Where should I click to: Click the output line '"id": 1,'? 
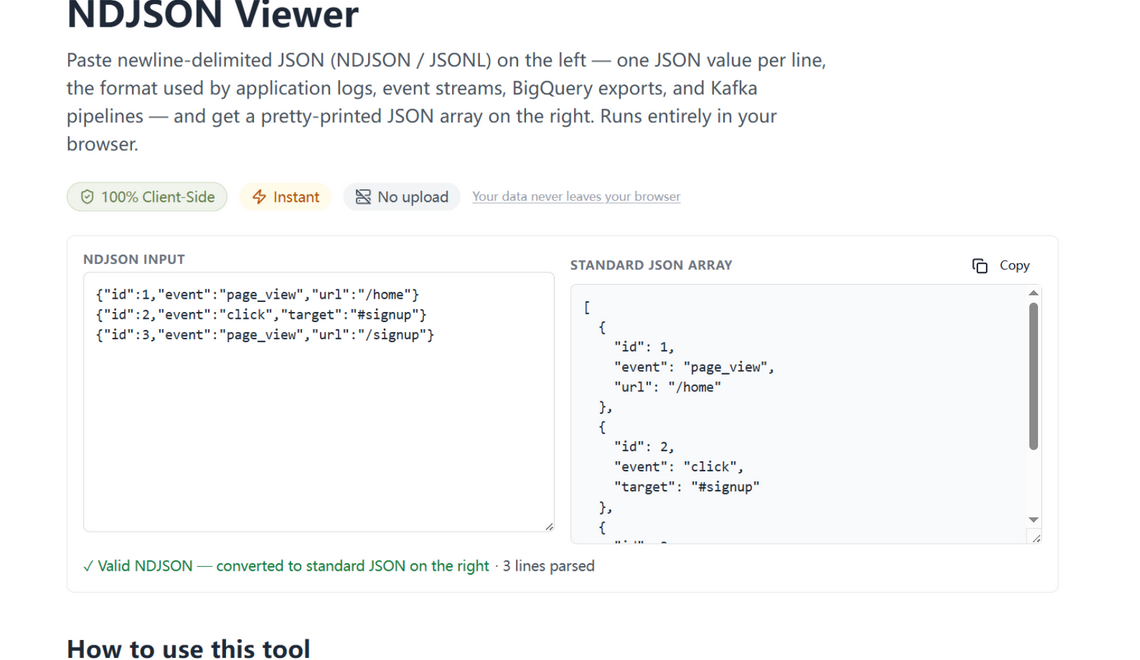tap(644, 347)
